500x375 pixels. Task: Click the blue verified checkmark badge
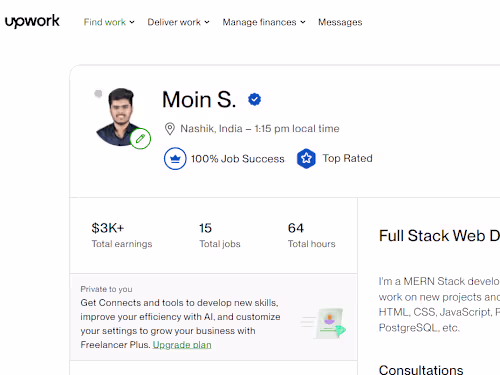tap(255, 99)
